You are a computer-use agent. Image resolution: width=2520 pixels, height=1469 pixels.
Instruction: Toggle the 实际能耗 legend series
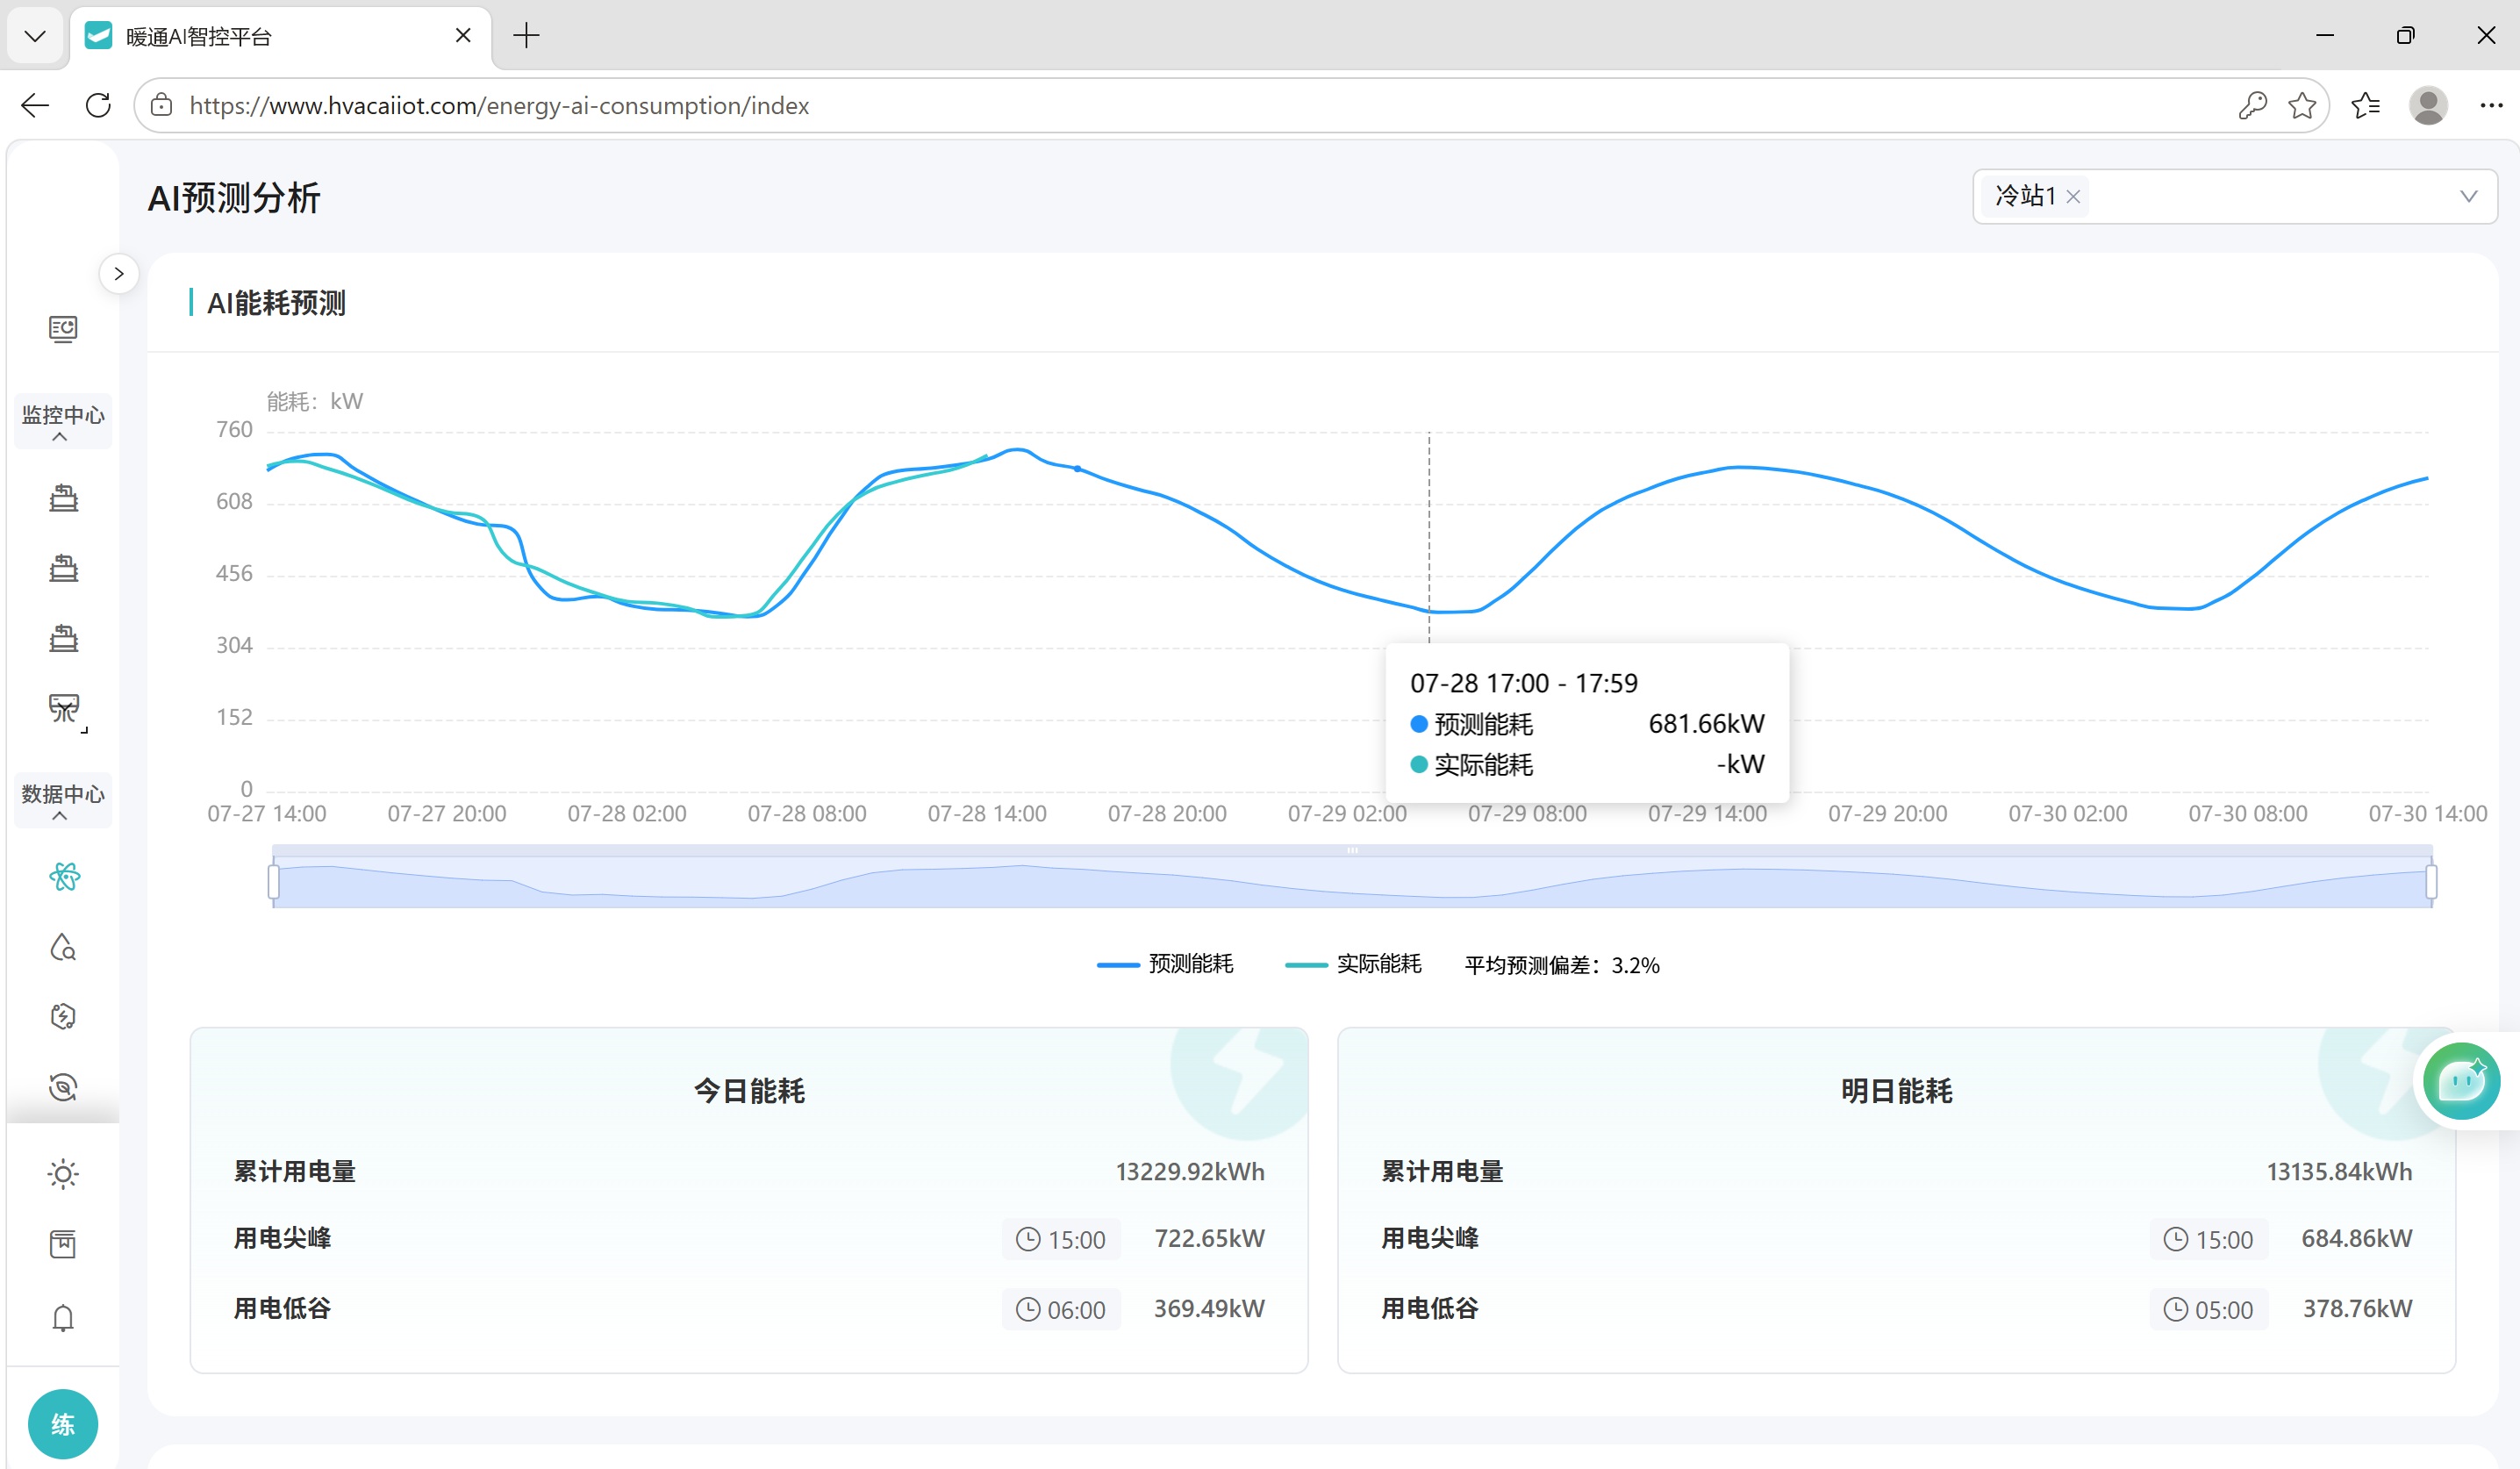(x=1353, y=964)
